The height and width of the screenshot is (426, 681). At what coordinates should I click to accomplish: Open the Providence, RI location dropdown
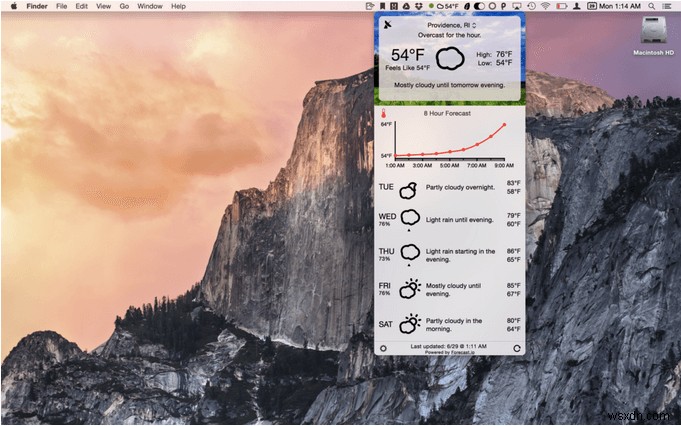coord(452,25)
